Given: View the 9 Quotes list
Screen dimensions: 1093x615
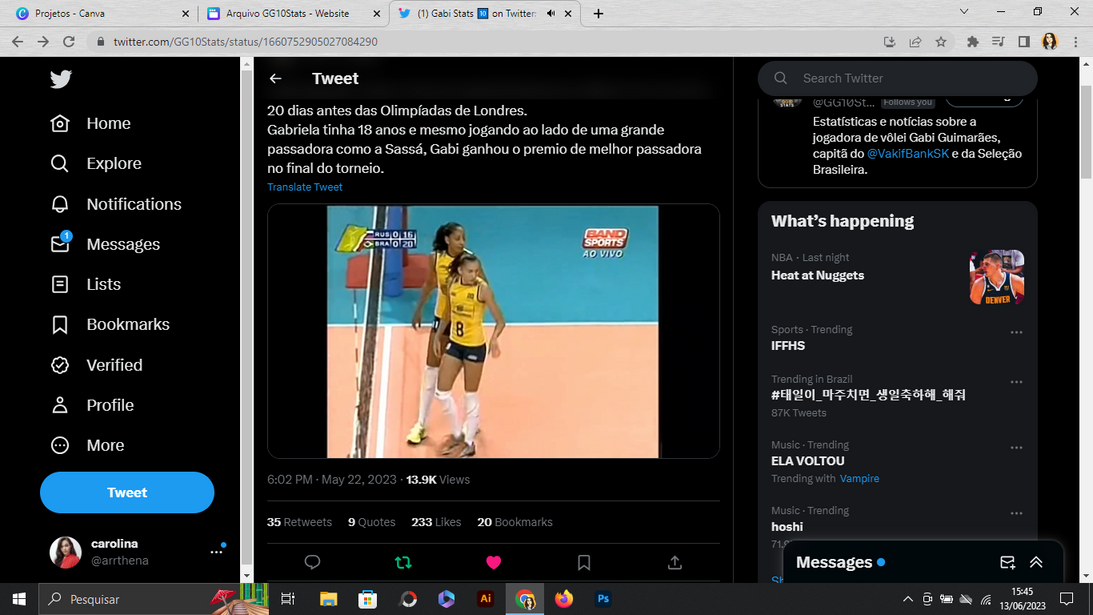Looking at the screenshot, I should coord(372,522).
